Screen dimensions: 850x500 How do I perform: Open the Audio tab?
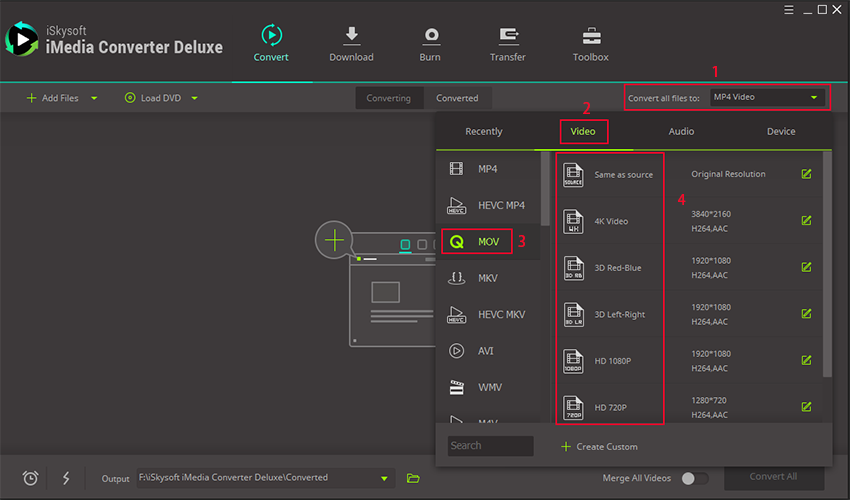coord(681,131)
